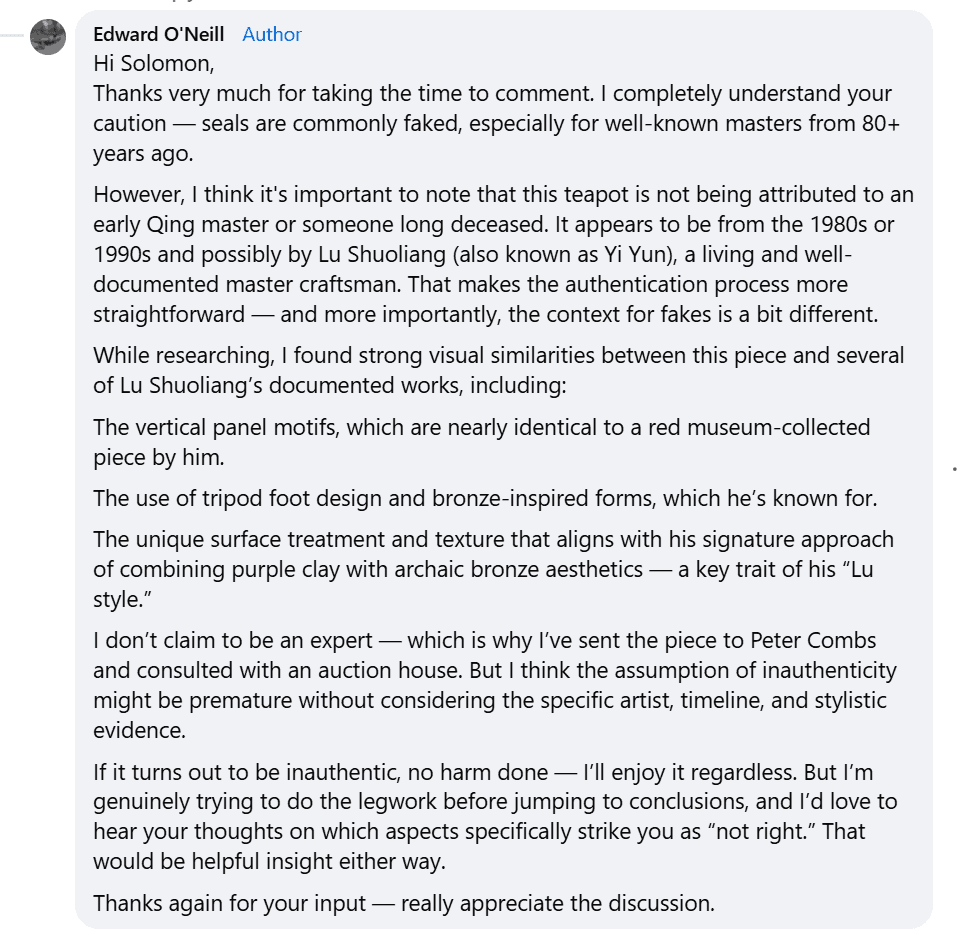Click the 'Hi Solomon,' greeting line

[x=154, y=64]
